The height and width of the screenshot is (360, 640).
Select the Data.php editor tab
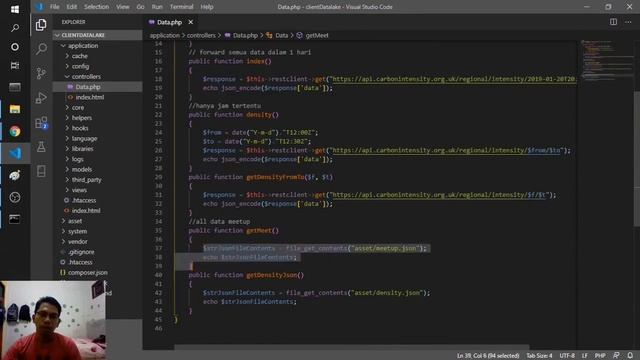[x=169, y=22]
